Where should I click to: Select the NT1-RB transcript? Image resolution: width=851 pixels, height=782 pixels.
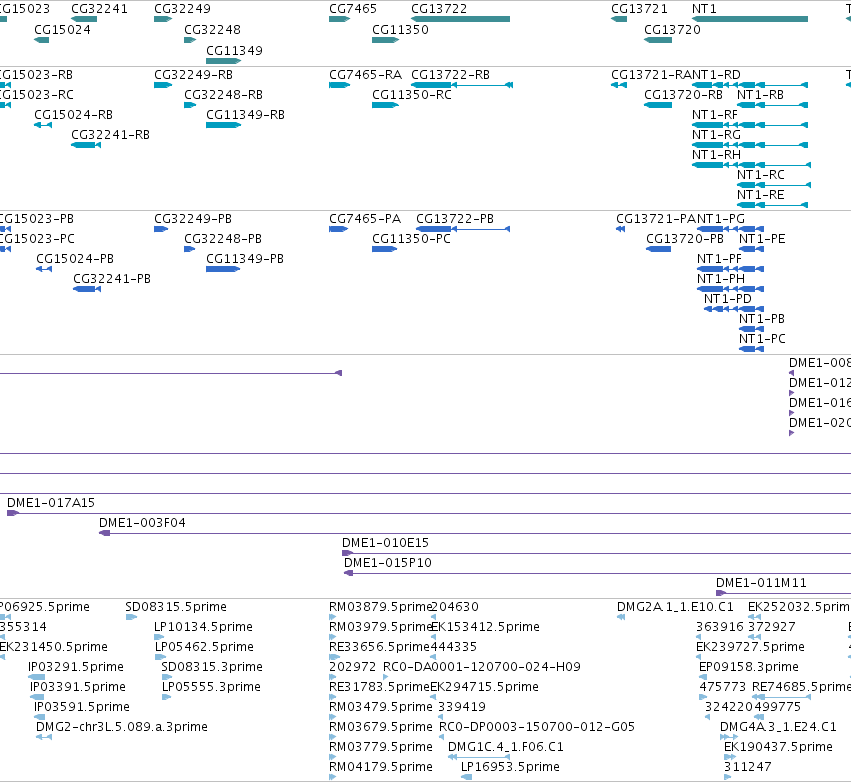(772, 105)
